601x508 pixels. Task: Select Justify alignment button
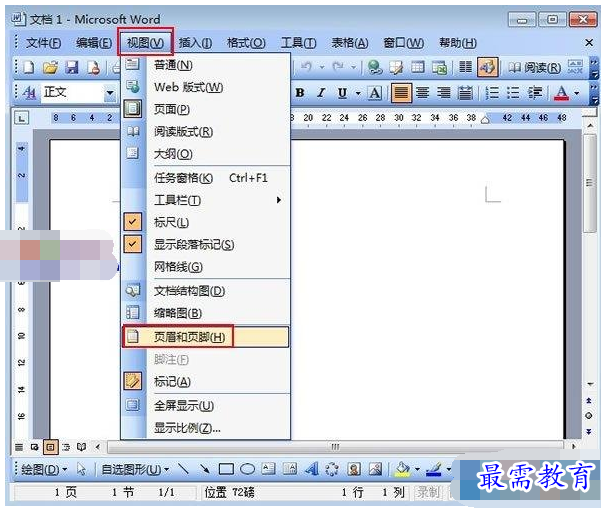click(x=401, y=93)
